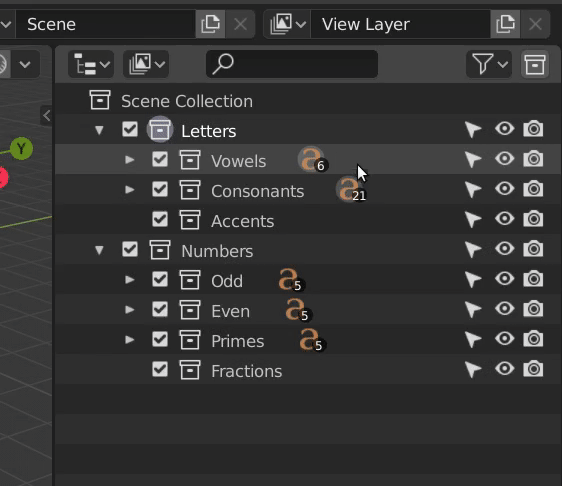Delete the Scene with X button

(240, 24)
